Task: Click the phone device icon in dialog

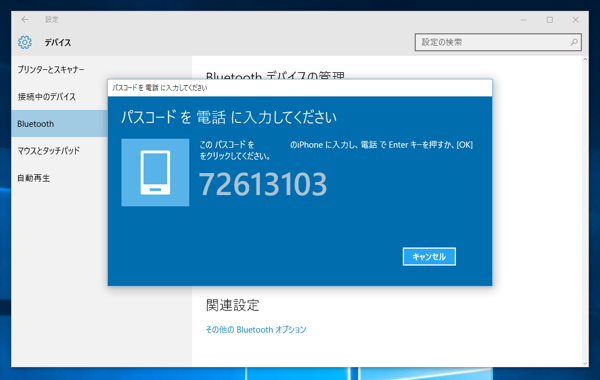Action: [155, 173]
